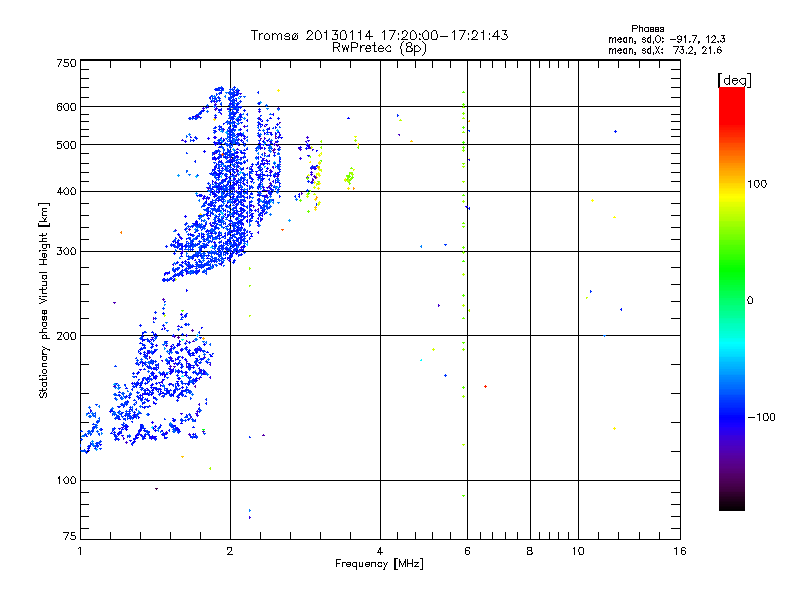Click the 'Frequency [MHz]' axis label

(x=379, y=564)
